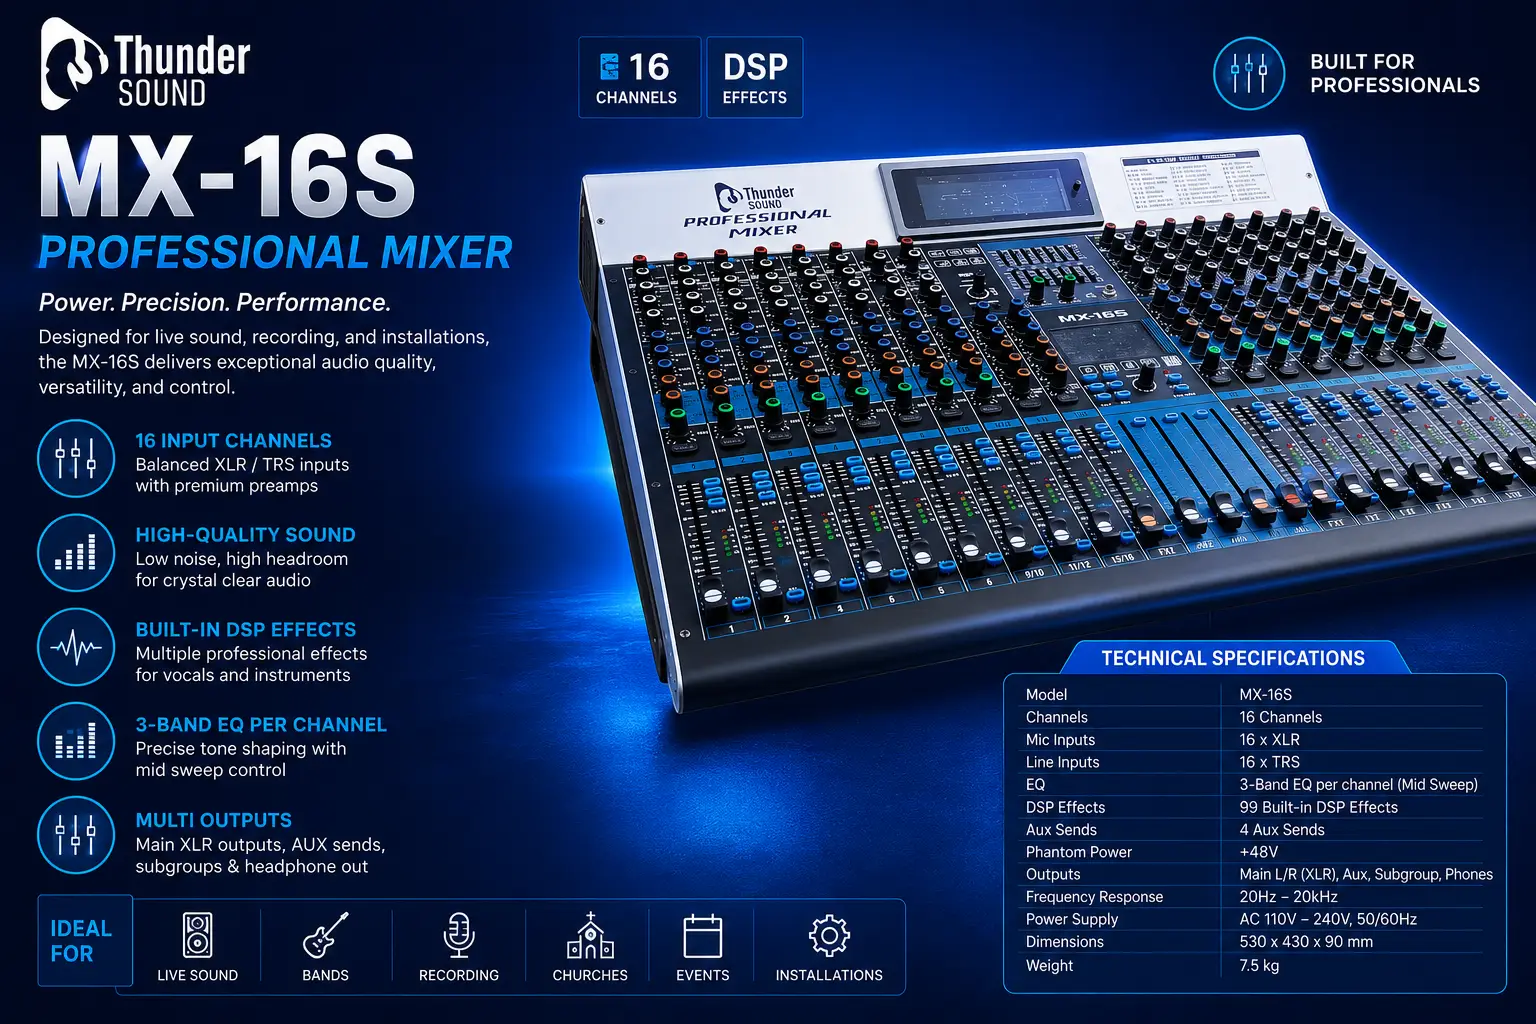The image size is (1536, 1024).
Task: Click the DSP Effects badge
Action: pos(755,78)
